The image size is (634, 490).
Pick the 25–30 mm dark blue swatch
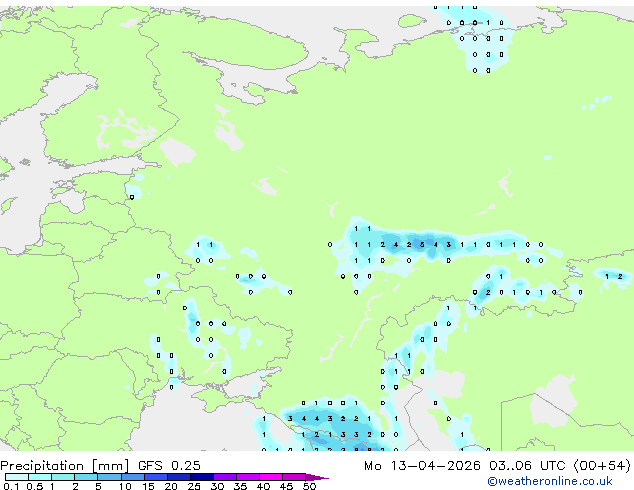click(x=201, y=477)
